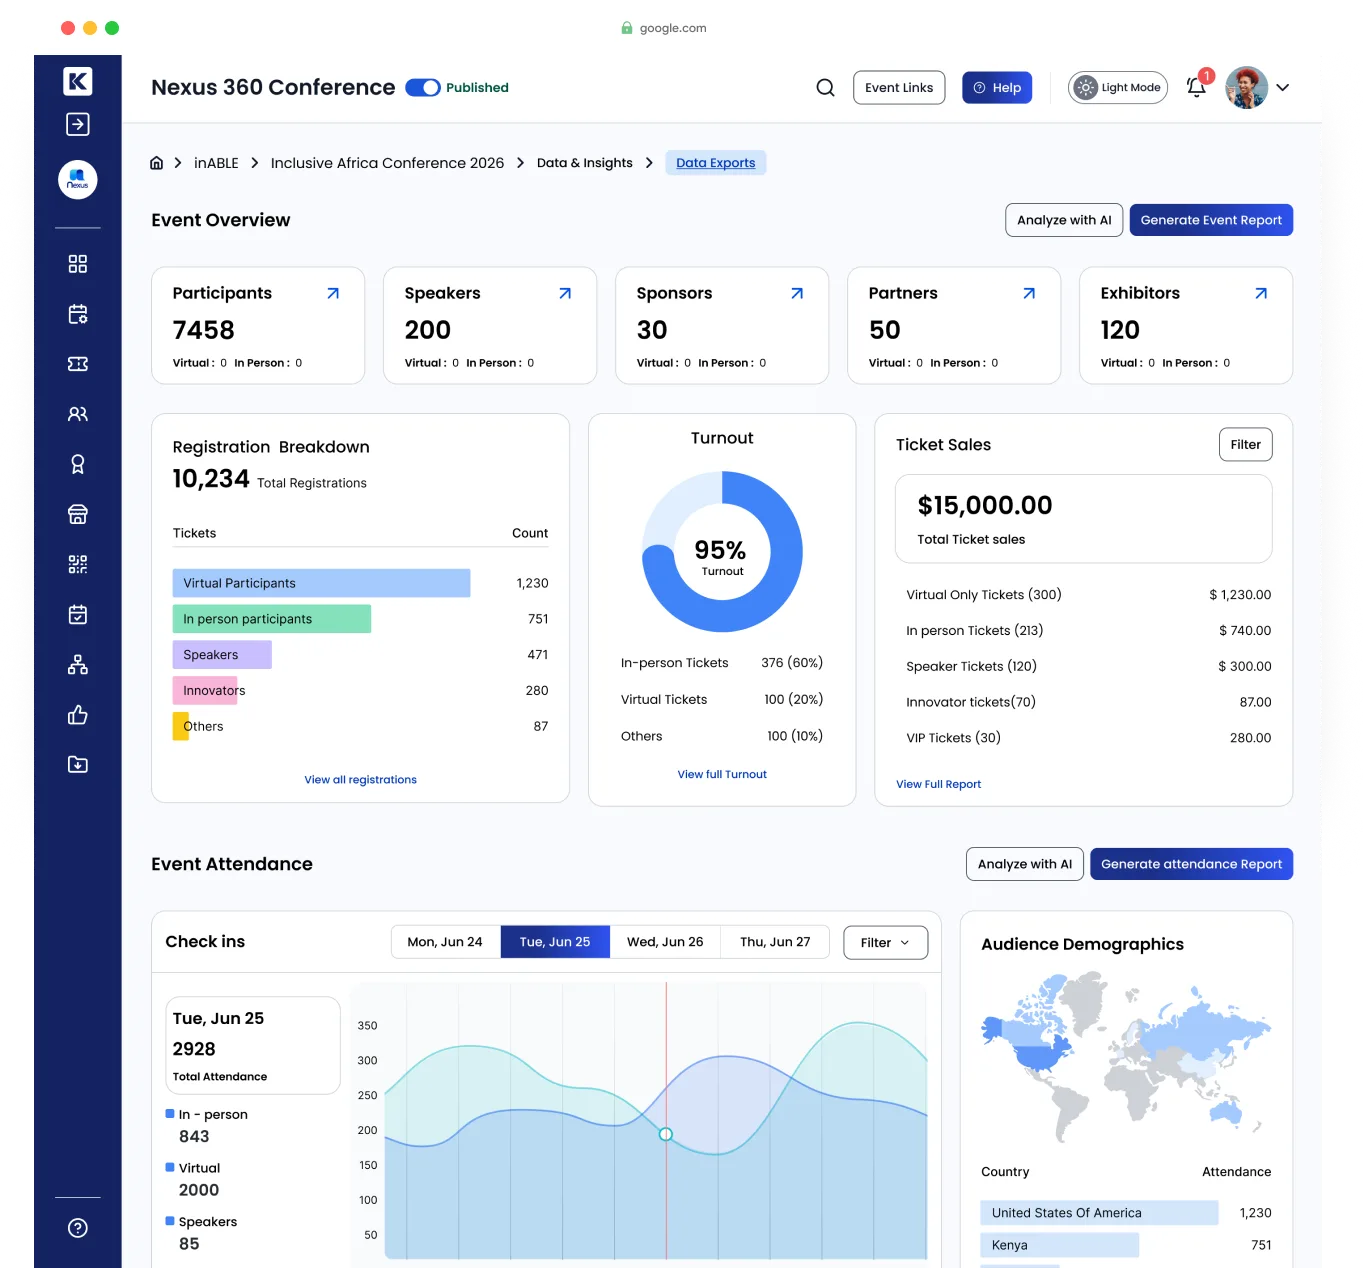Image resolution: width=1363 pixels, height=1268 pixels.
Task: Select the Wed, Jun 26 tab
Action: [665, 942]
